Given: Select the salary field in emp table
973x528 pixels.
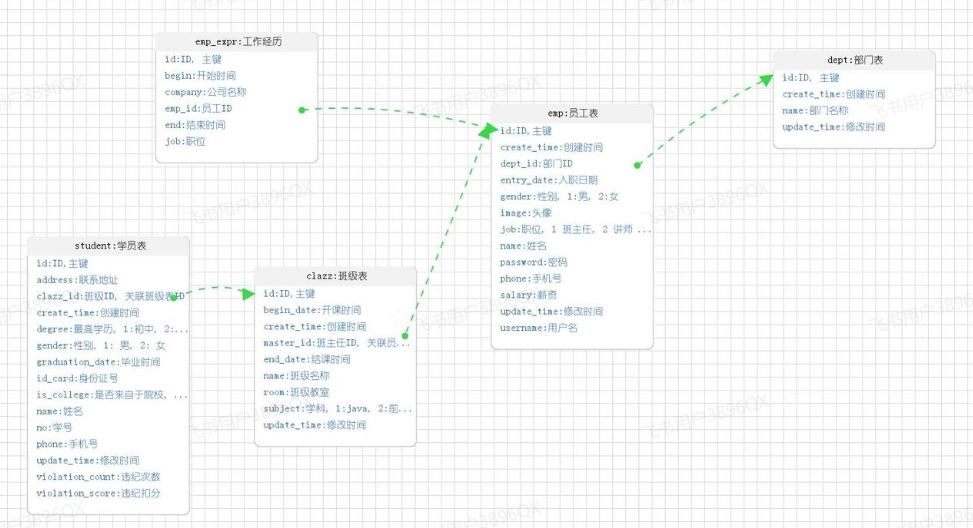Looking at the screenshot, I should (x=529, y=295).
